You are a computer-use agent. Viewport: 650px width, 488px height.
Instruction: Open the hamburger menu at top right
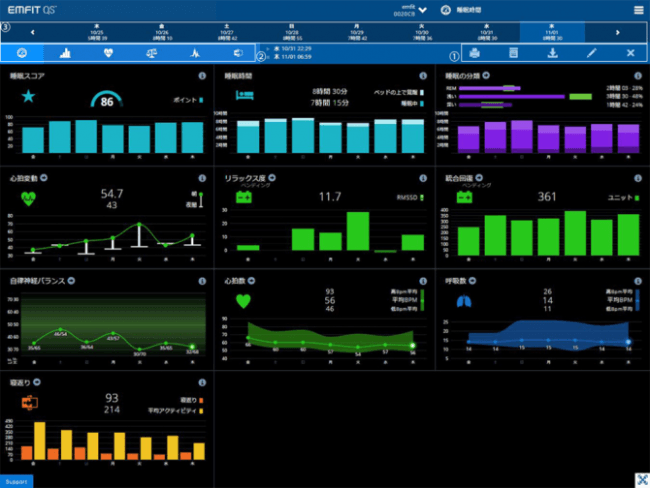[x=638, y=10]
